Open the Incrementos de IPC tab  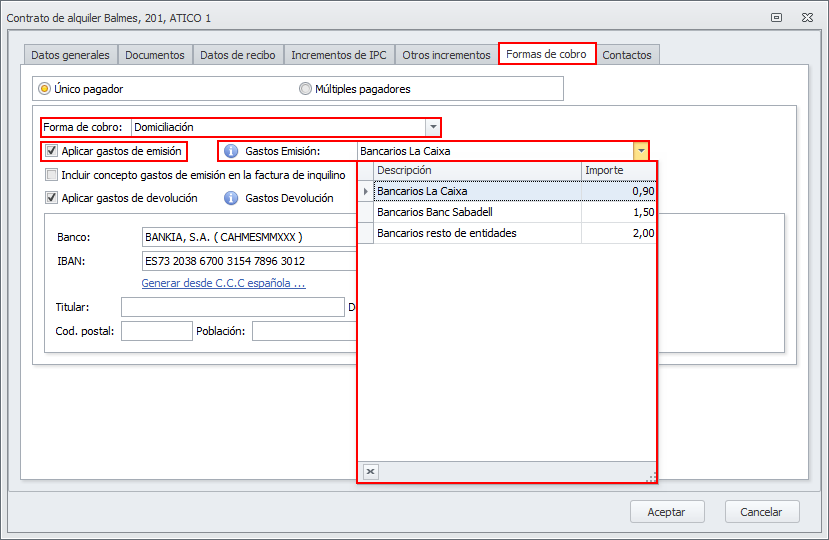[x=338, y=55]
